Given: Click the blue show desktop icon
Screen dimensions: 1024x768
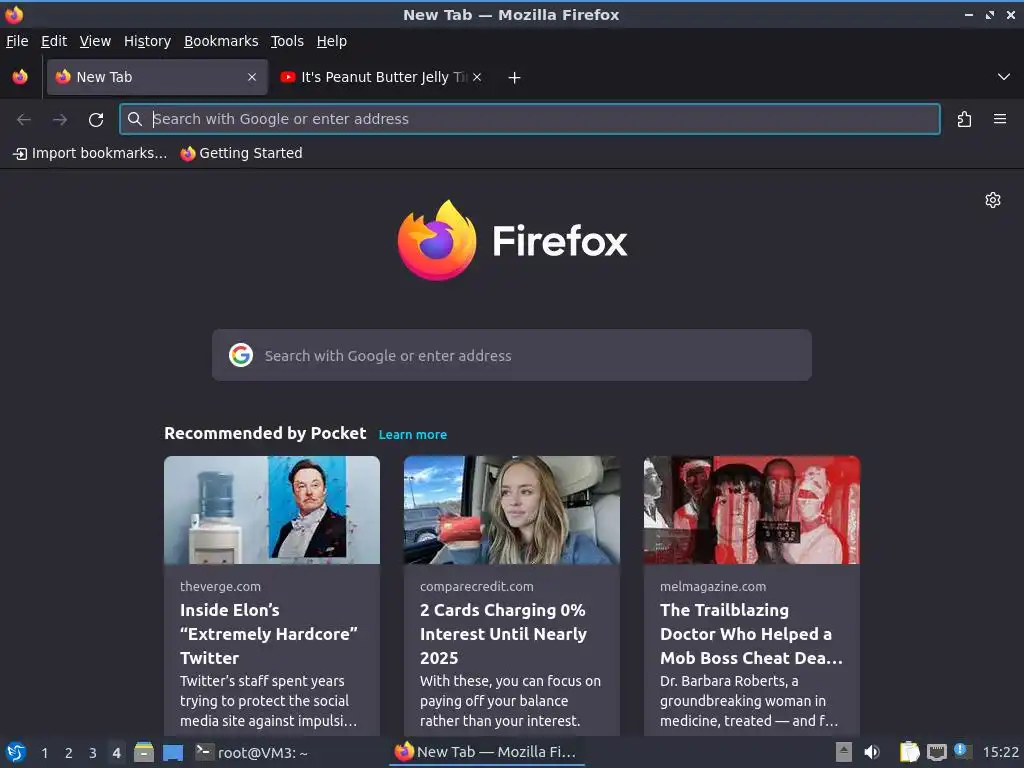Looking at the screenshot, I should pos(173,753).
